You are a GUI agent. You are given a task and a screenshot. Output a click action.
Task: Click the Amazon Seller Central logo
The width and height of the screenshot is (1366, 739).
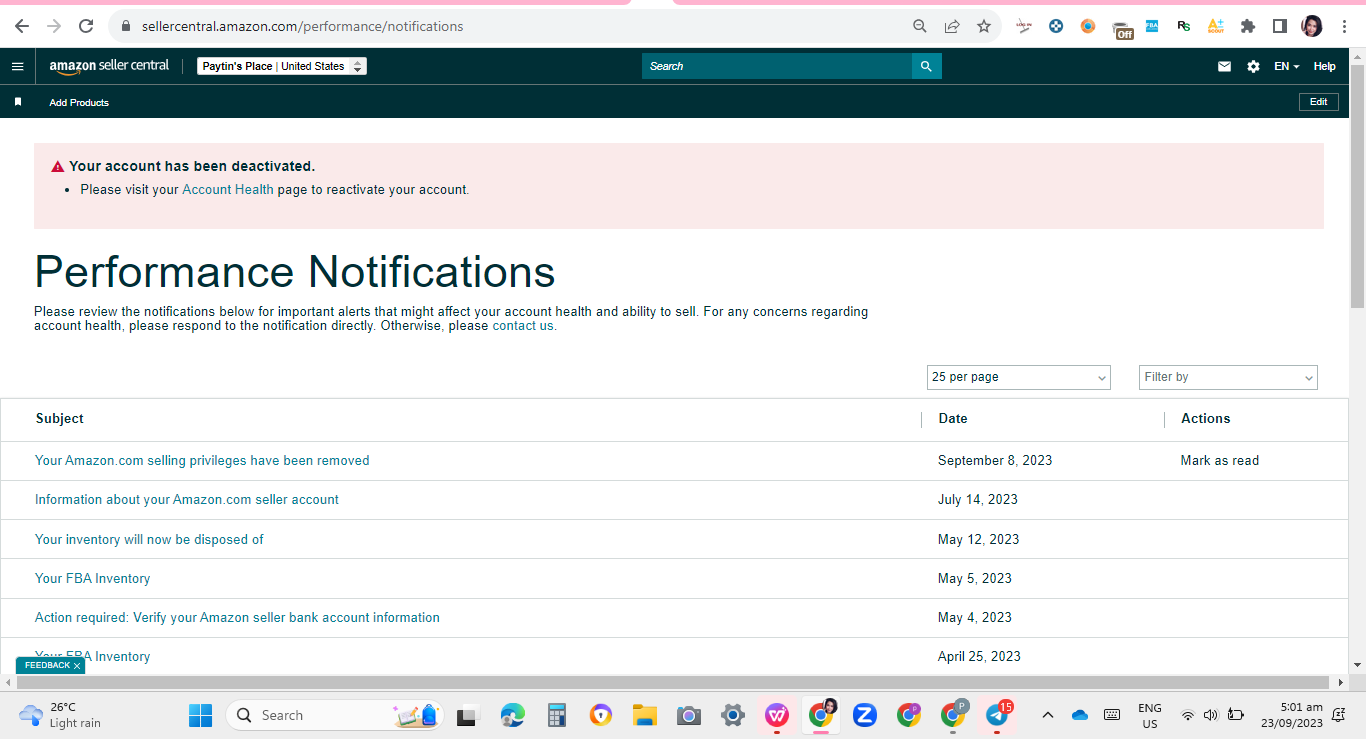(109, 66)
